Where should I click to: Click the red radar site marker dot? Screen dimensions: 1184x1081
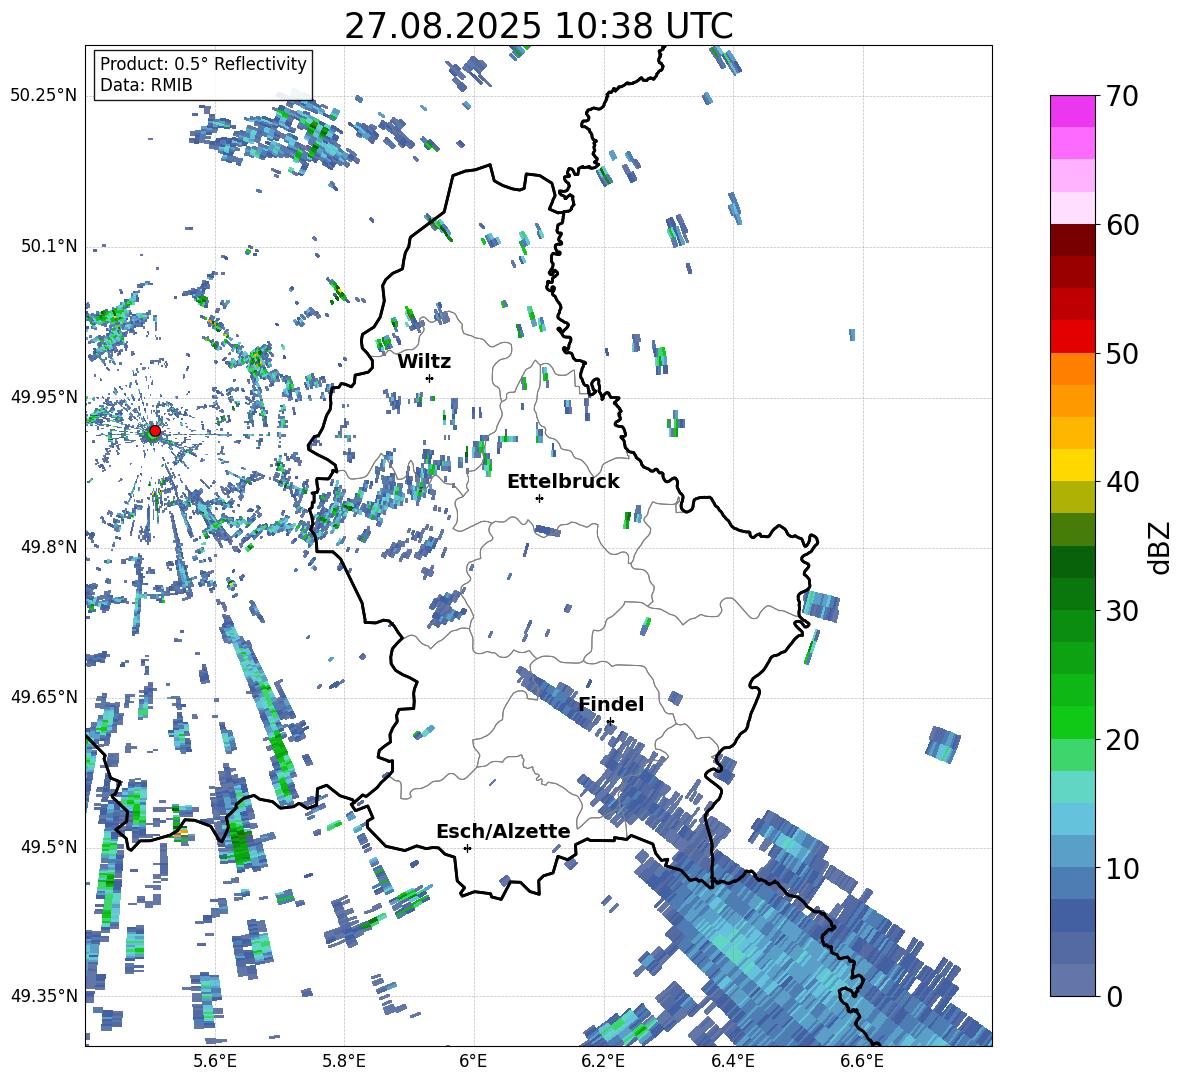pyautogui.click(x=155, y=431)
